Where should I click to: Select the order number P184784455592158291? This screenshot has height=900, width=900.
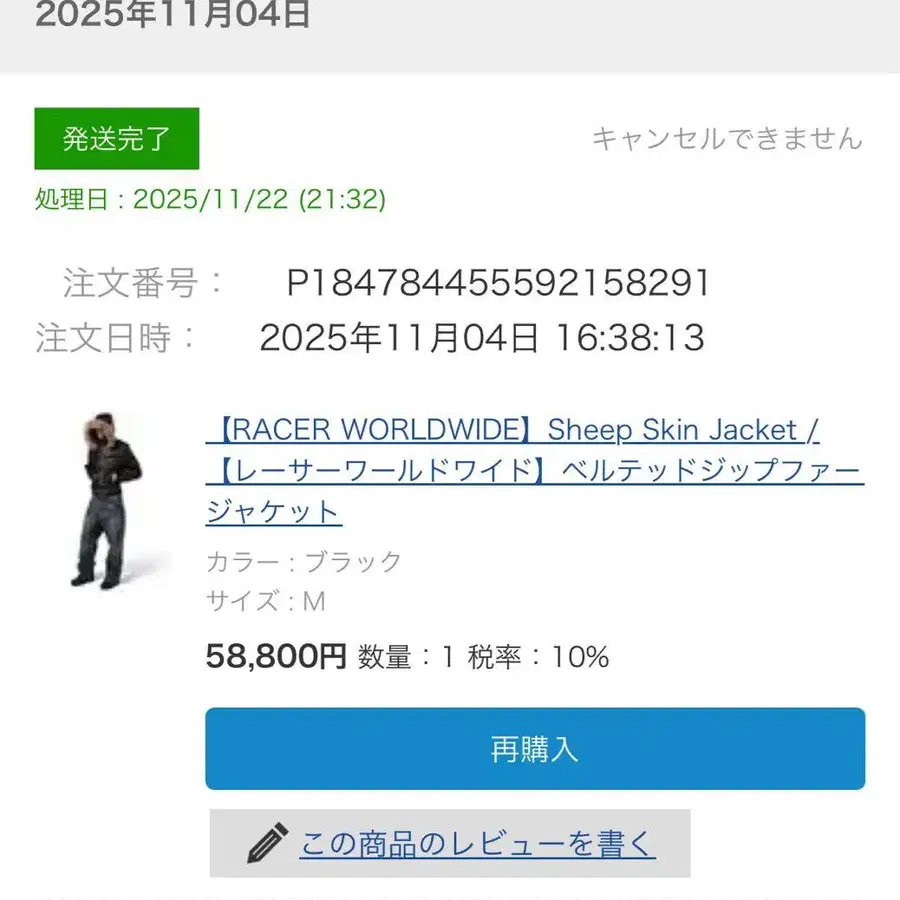coord(498,282)
